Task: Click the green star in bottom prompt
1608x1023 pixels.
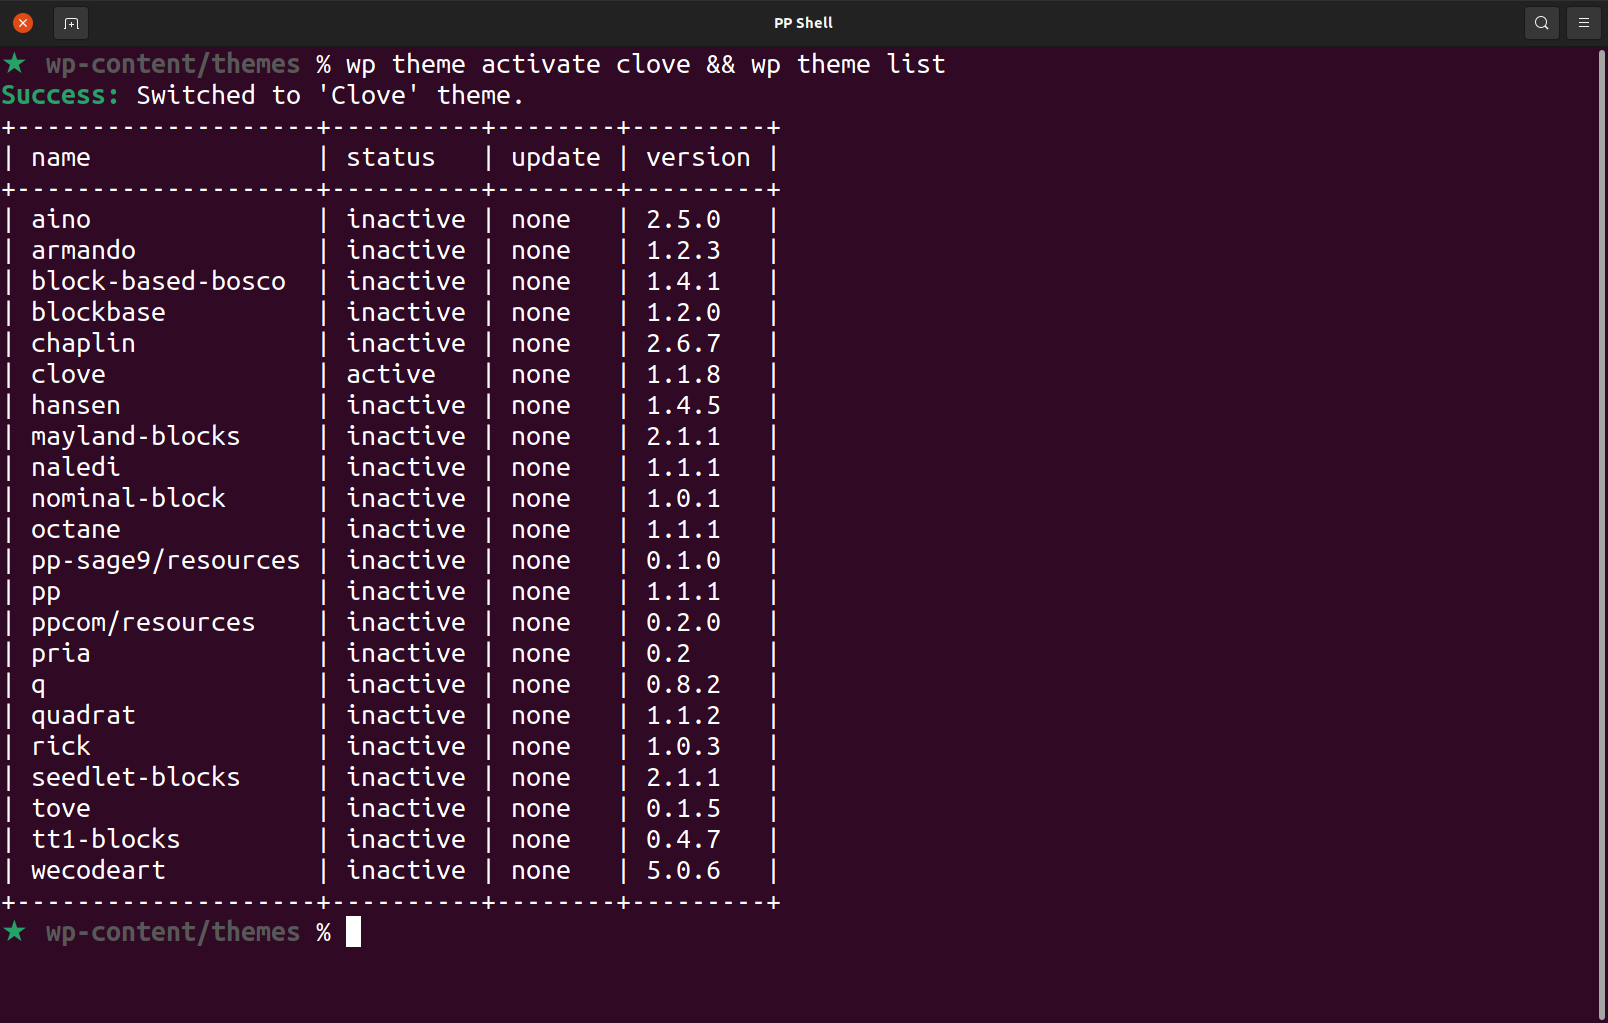Action: pos(14,931)
